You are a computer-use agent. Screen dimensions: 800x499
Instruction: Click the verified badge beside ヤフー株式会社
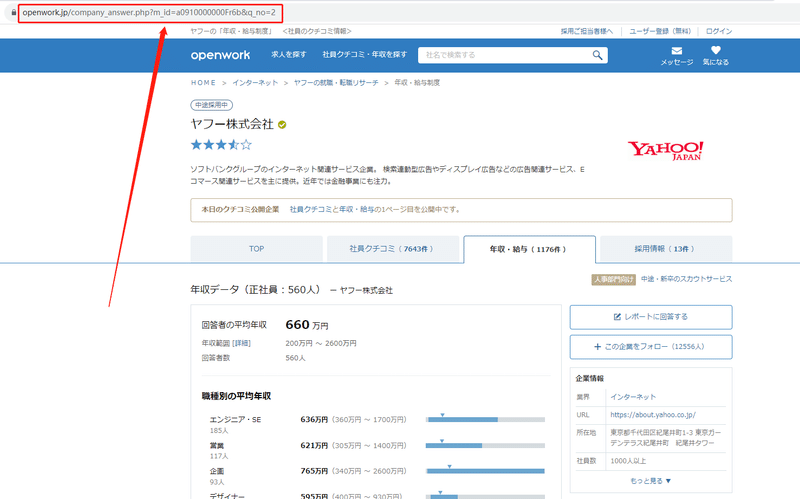point(282,124)
